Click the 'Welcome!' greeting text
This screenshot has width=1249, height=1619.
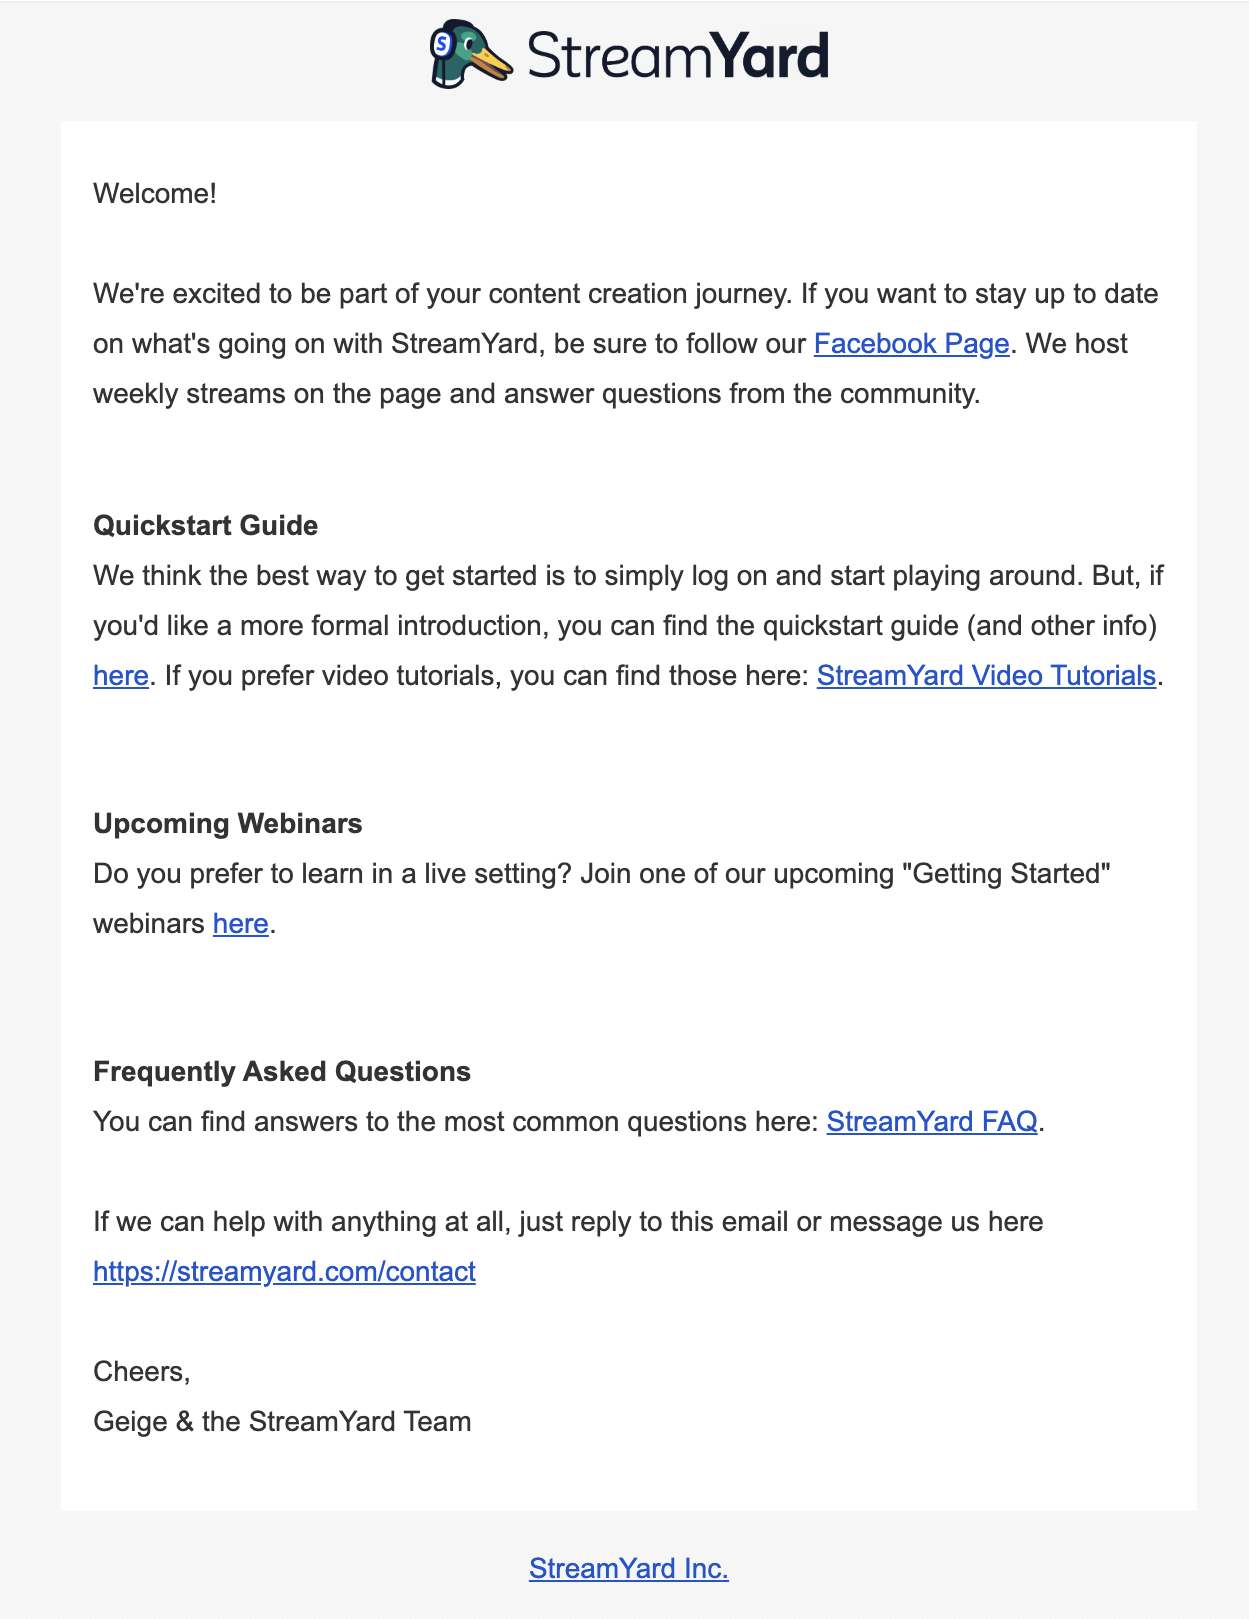coord(155,194)
